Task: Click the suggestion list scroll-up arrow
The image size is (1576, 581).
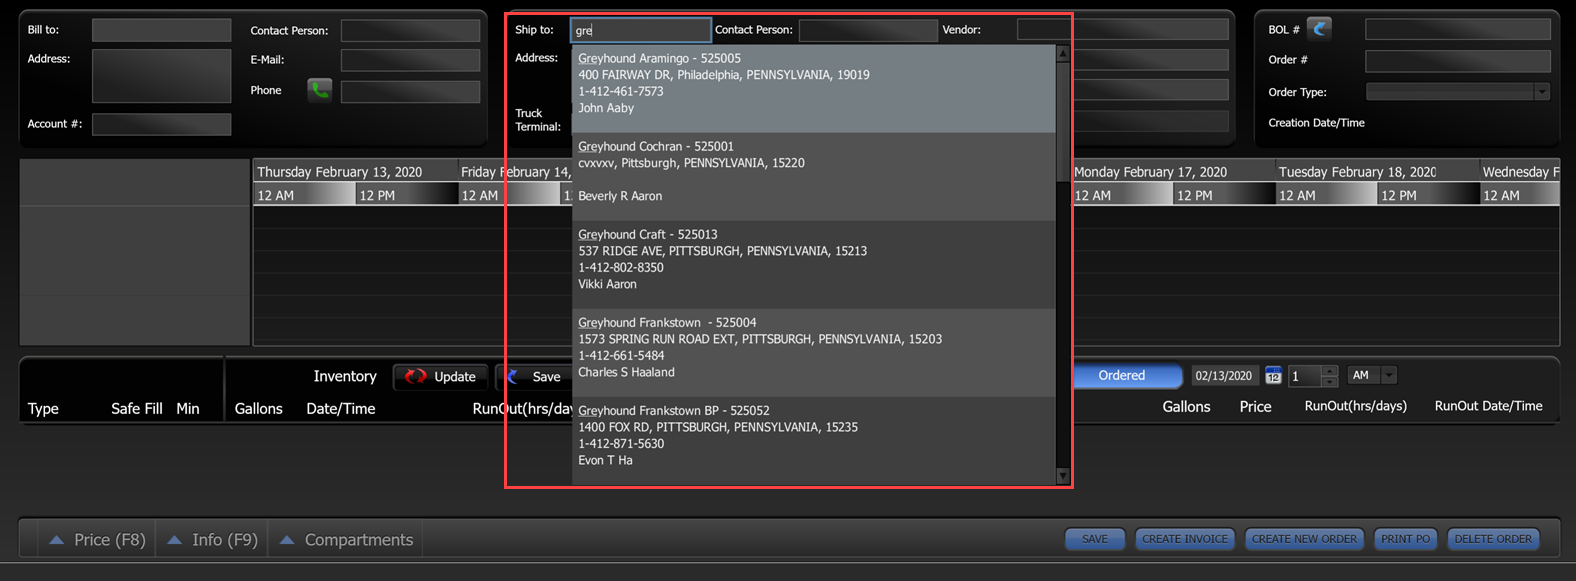Action: pos(1063,54)
